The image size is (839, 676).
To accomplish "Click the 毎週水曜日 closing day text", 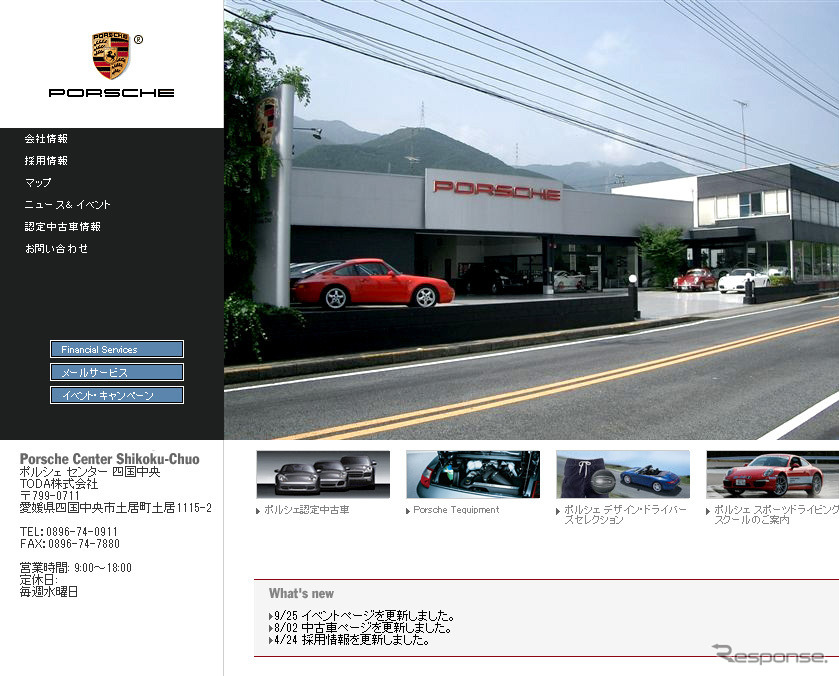I will click(x=49, y=592).
